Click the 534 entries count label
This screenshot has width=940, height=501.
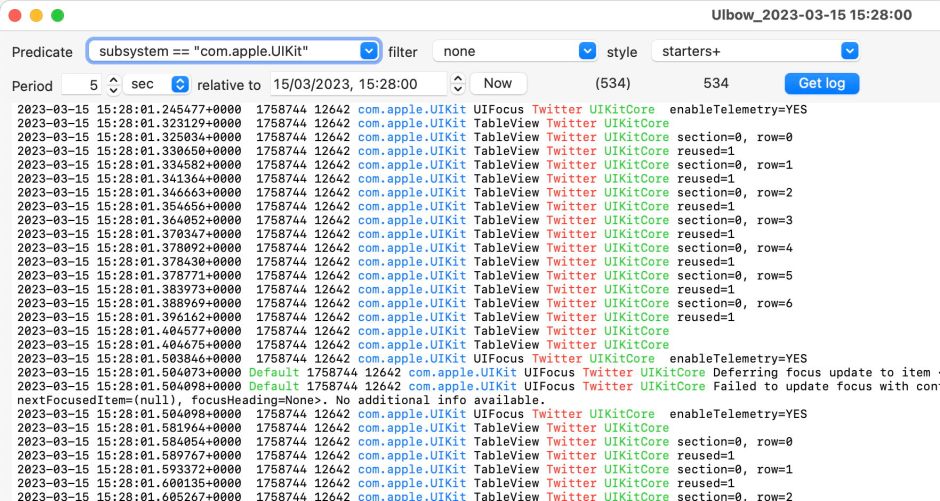(716, 84)
